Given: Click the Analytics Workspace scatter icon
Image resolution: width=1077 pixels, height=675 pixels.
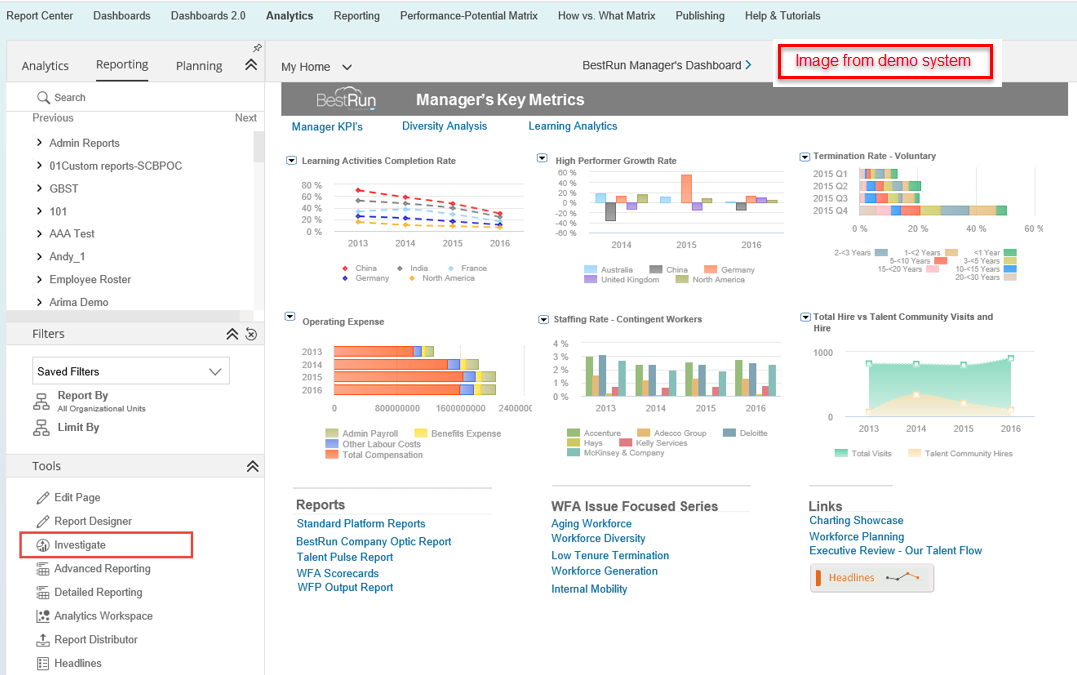Looking at the screenshot, I should pyautogui.click(x=43, y=617).
